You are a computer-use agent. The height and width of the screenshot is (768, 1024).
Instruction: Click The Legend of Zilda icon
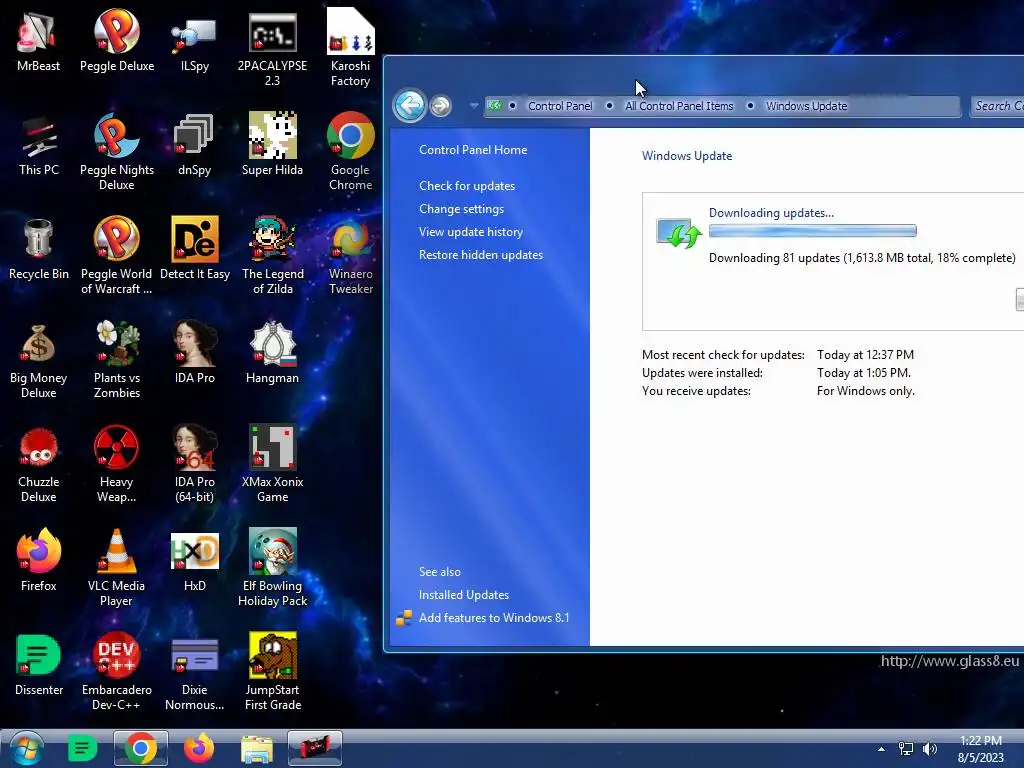click(272, 257)
